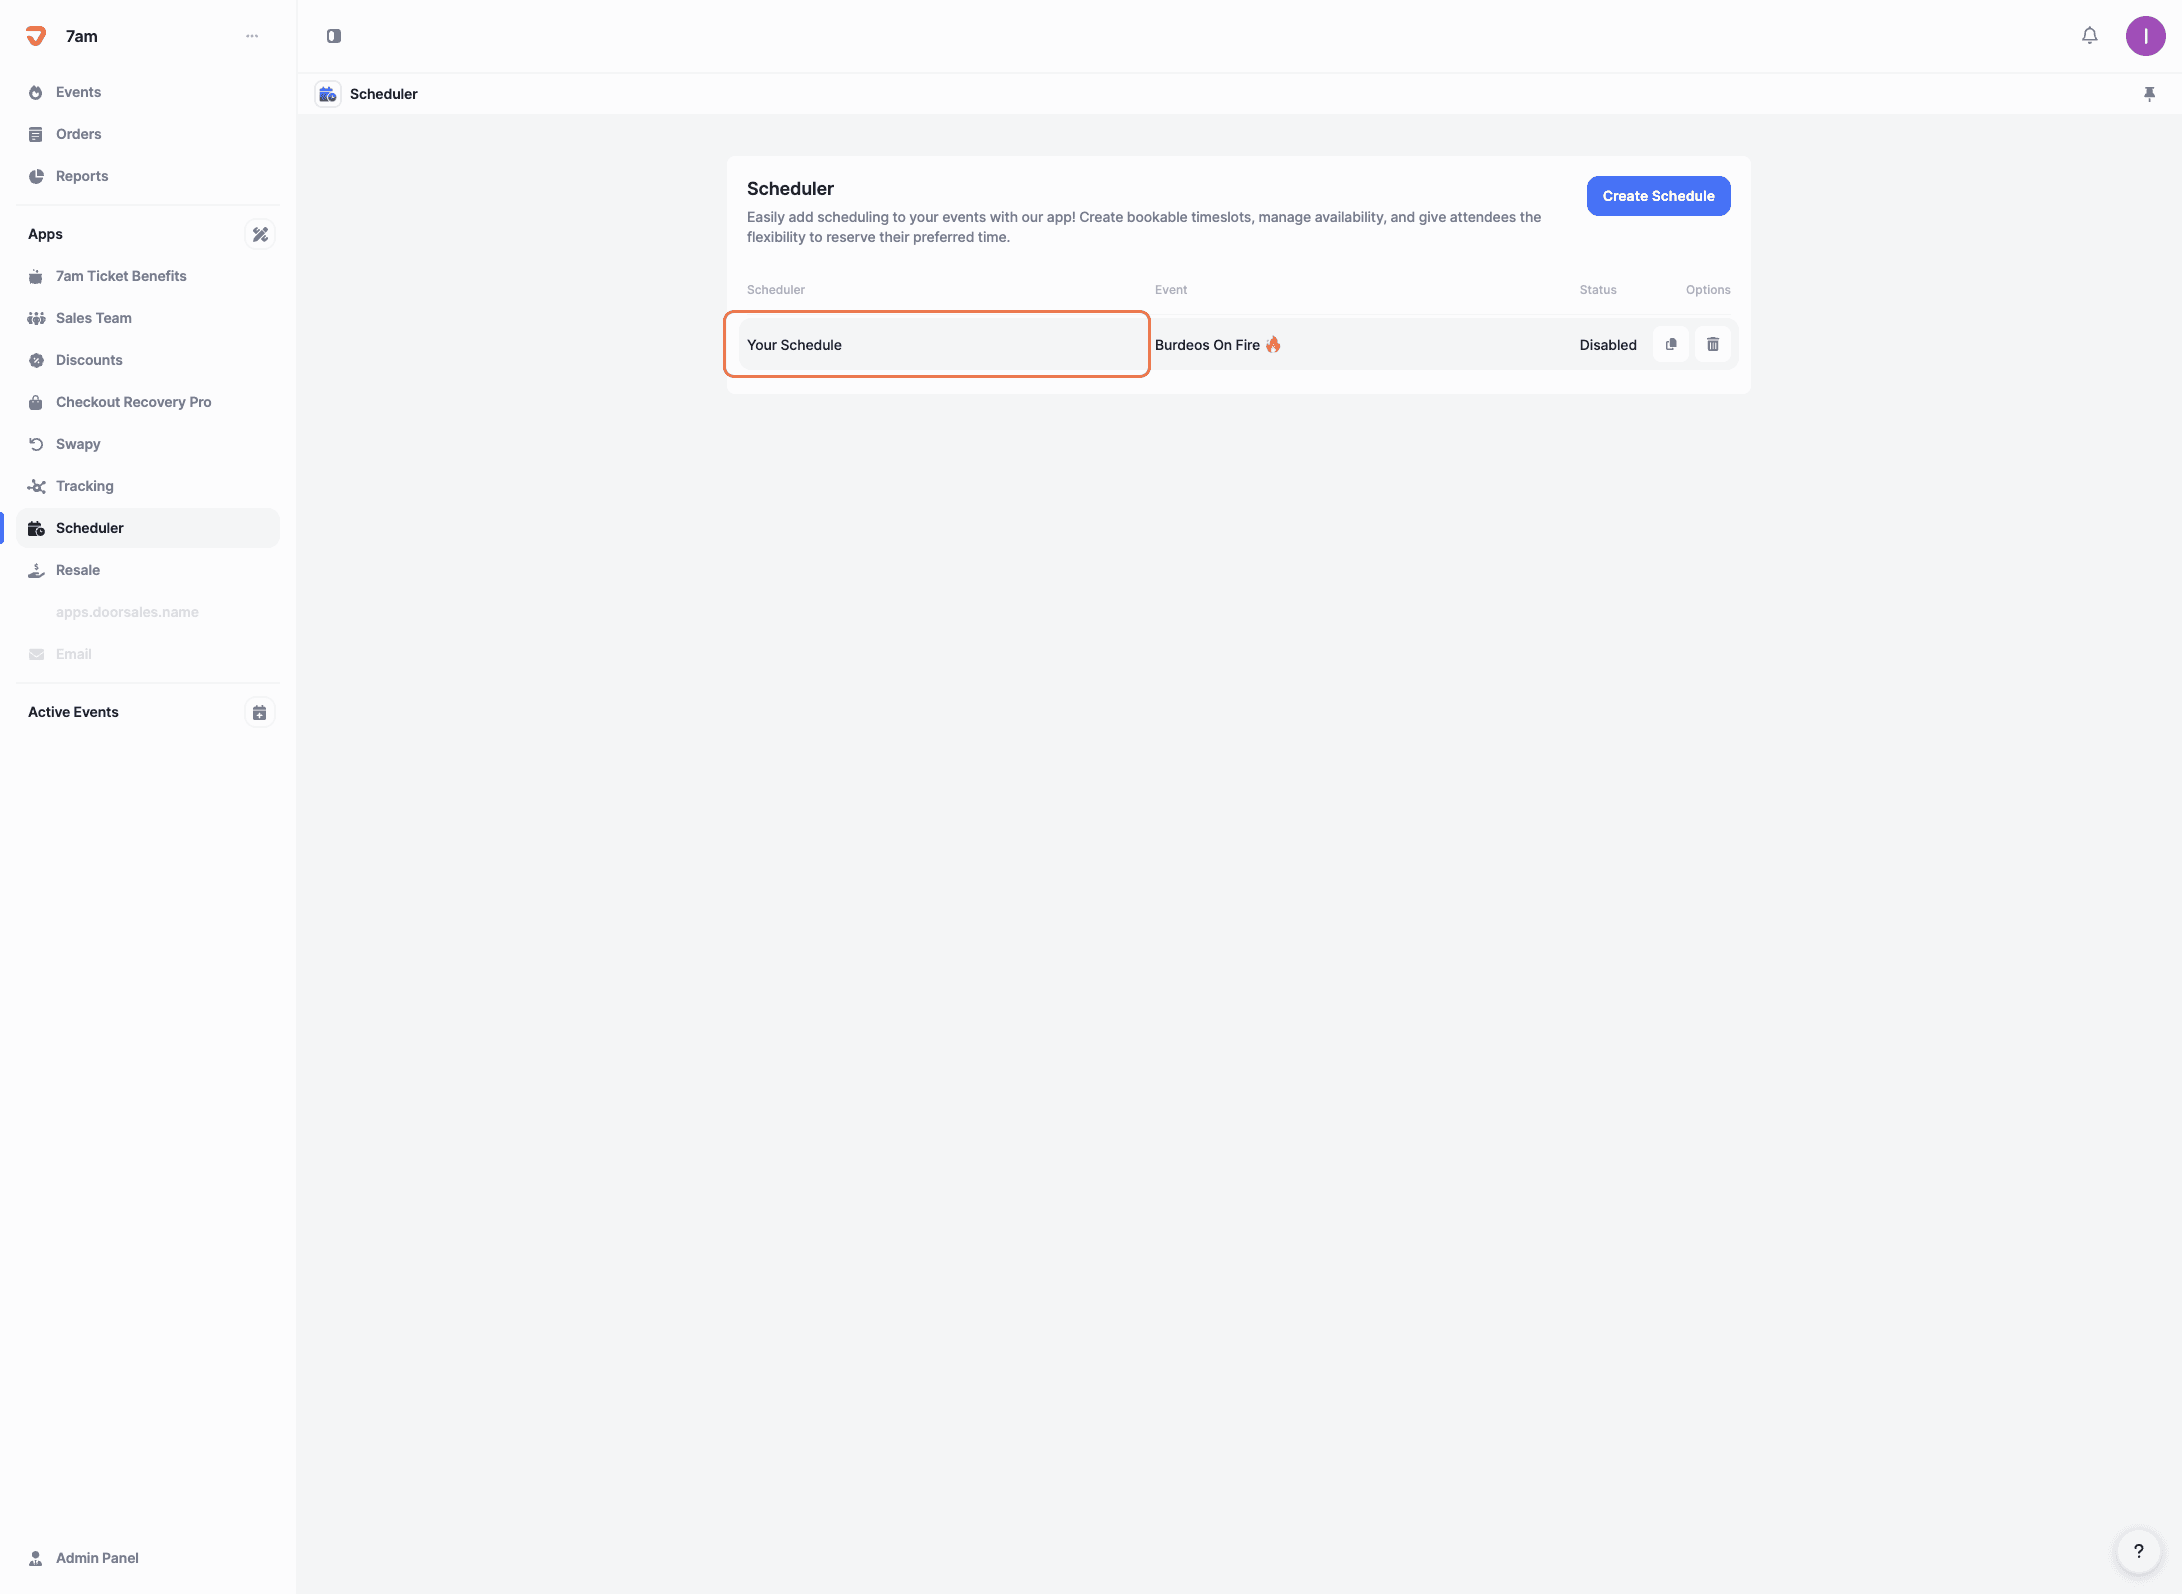Click the Active Events calendar icon
Viewport: 2182px width, 1594px height.
tap(260, 712)
